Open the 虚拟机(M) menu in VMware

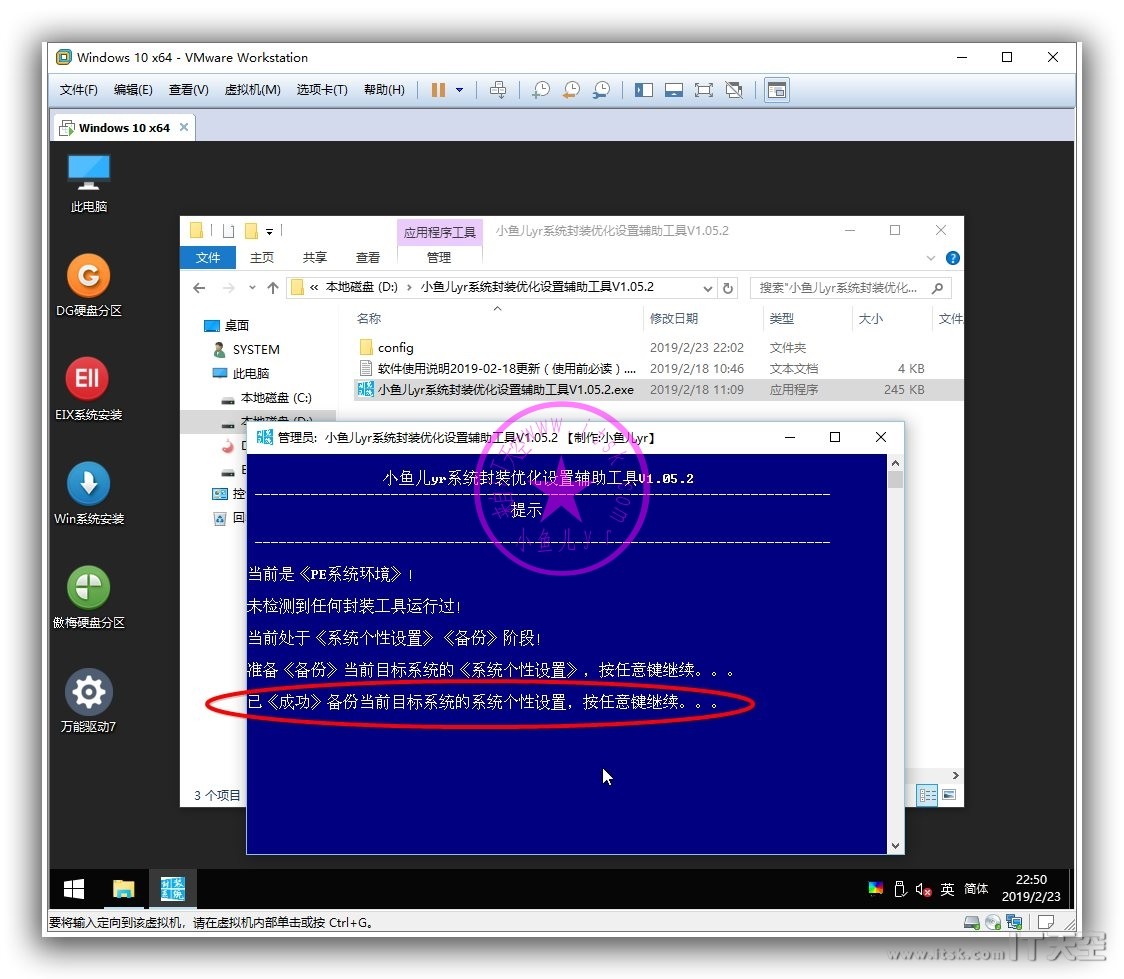coord(252,90)
